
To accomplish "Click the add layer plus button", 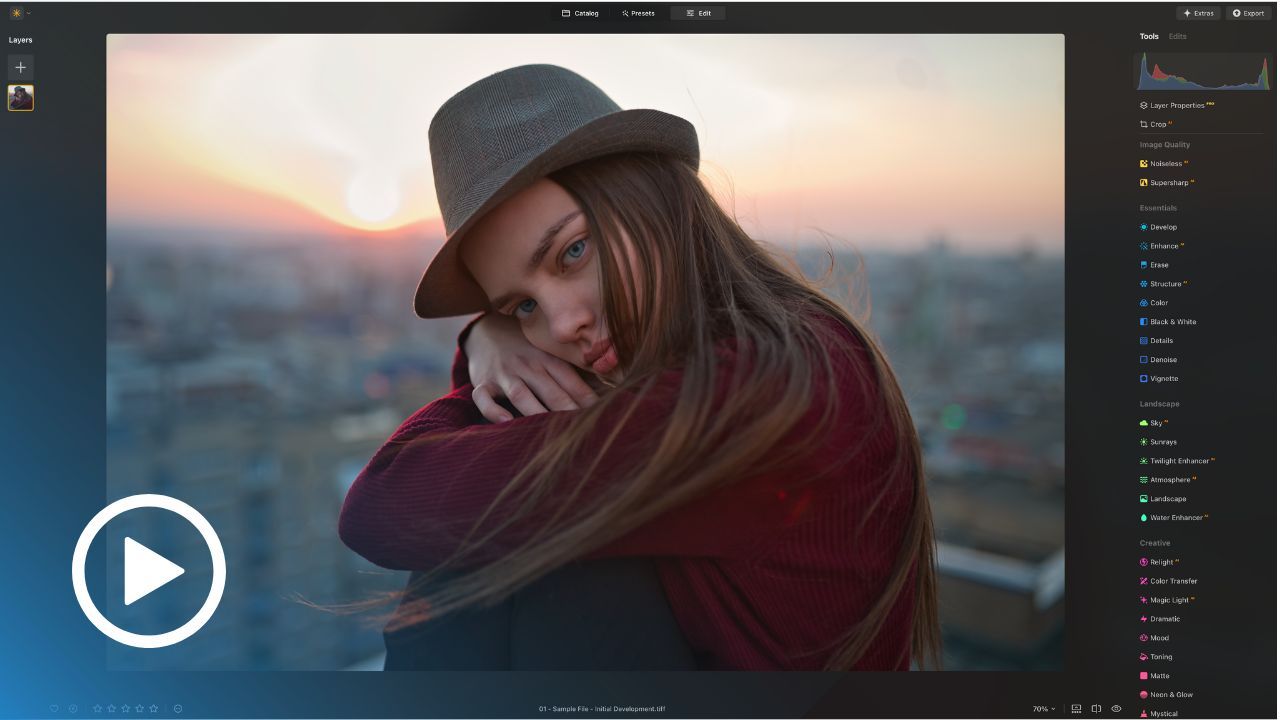I will [x=21, y=68].
